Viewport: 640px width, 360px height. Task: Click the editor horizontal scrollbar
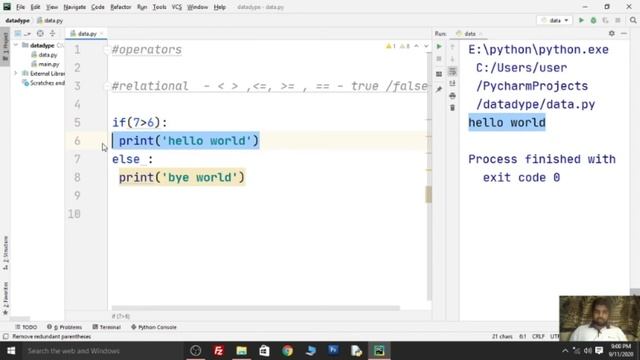256,308
